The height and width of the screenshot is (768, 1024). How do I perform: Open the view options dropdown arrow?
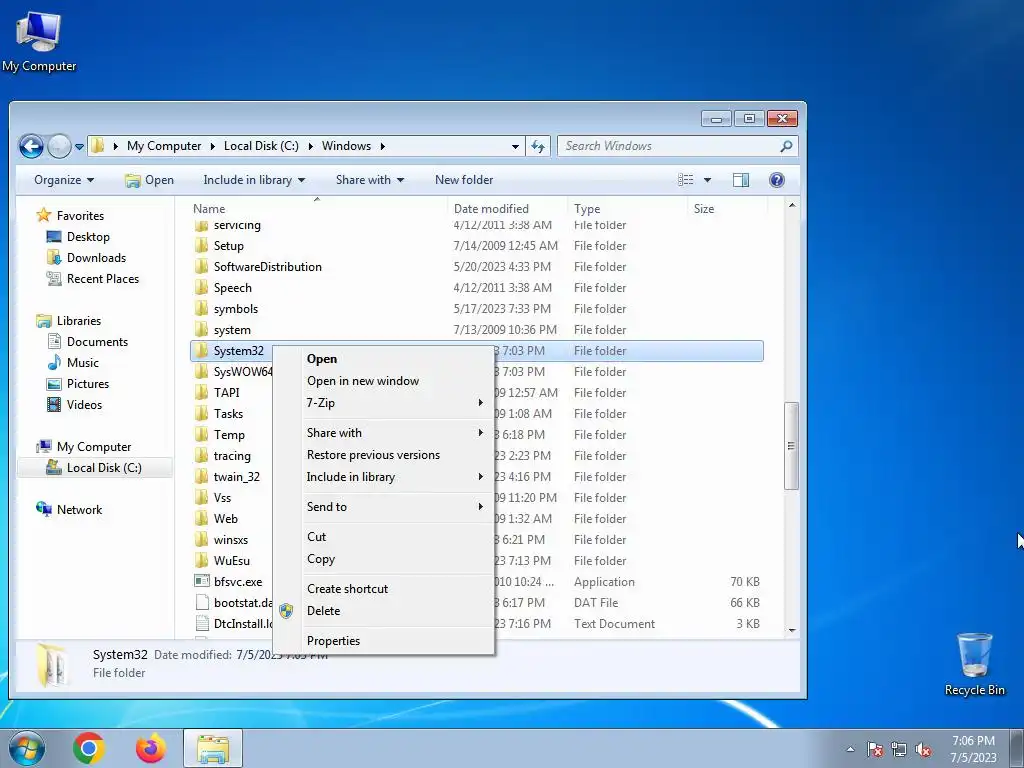pyautogui.click(x=707, y=180)
